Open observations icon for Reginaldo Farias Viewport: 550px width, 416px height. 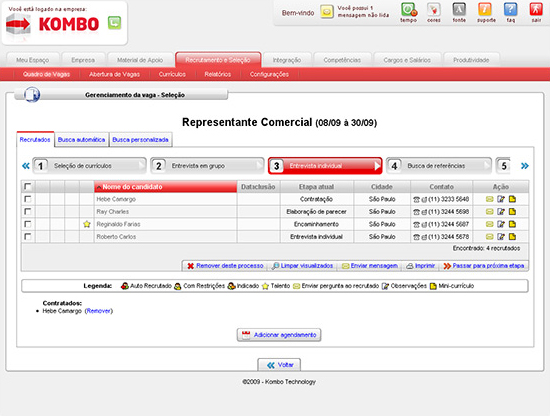click(x=501, y=224)
